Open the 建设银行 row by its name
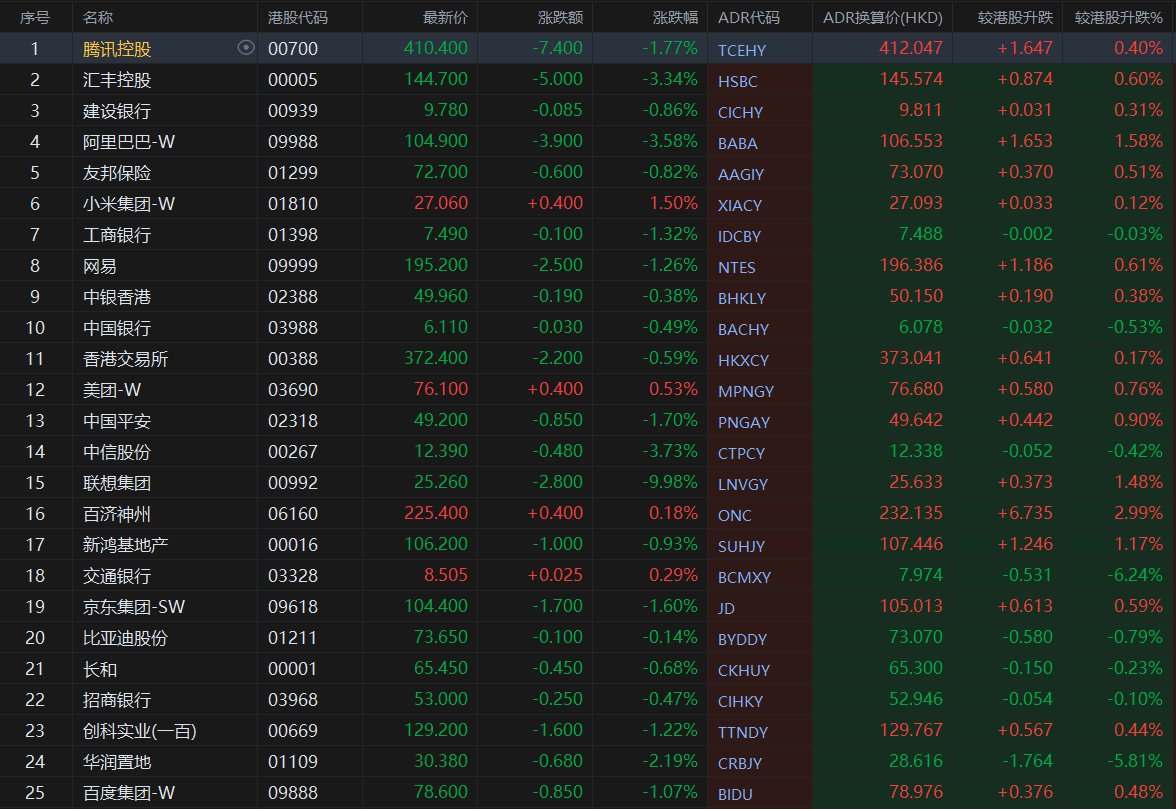This screenshot has height=809, width=1176. tap(117, 111)
